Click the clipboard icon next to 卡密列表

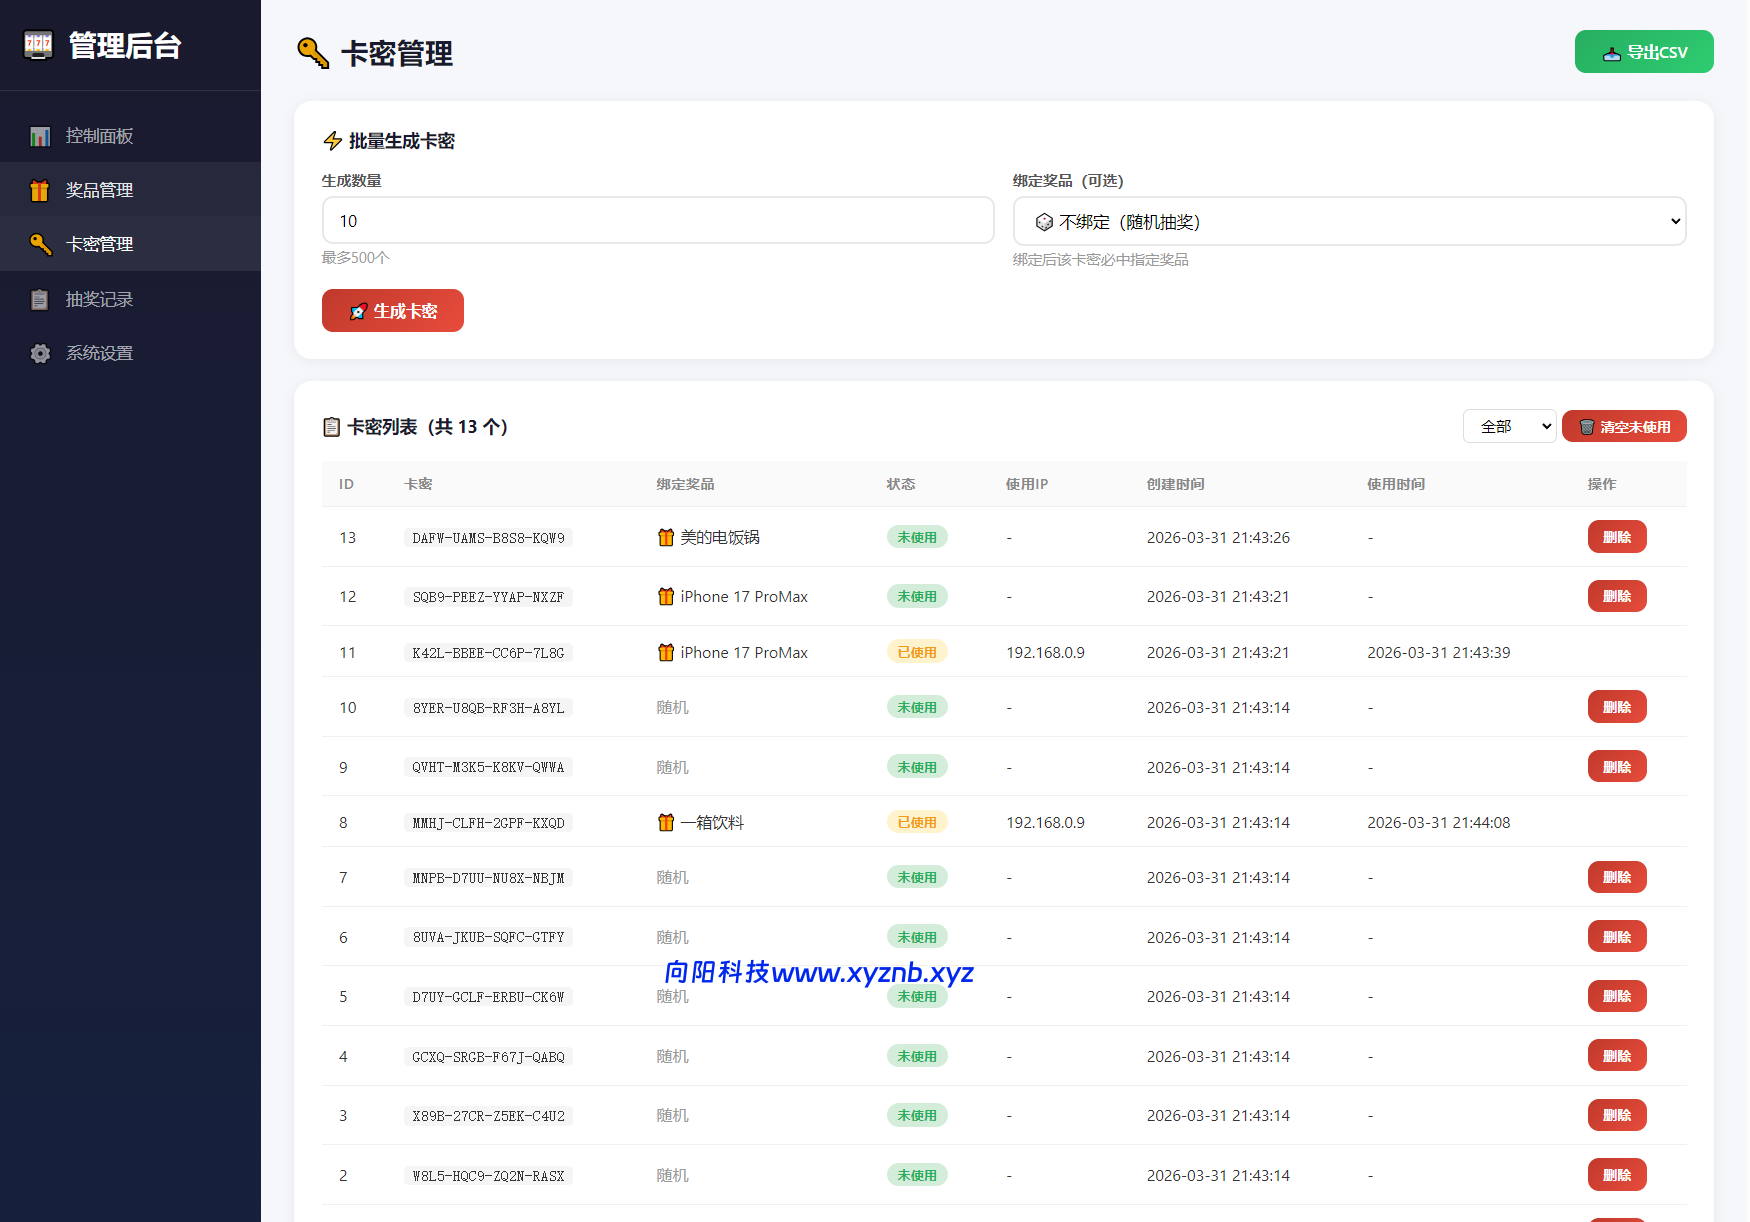click(x=331, y=426)
